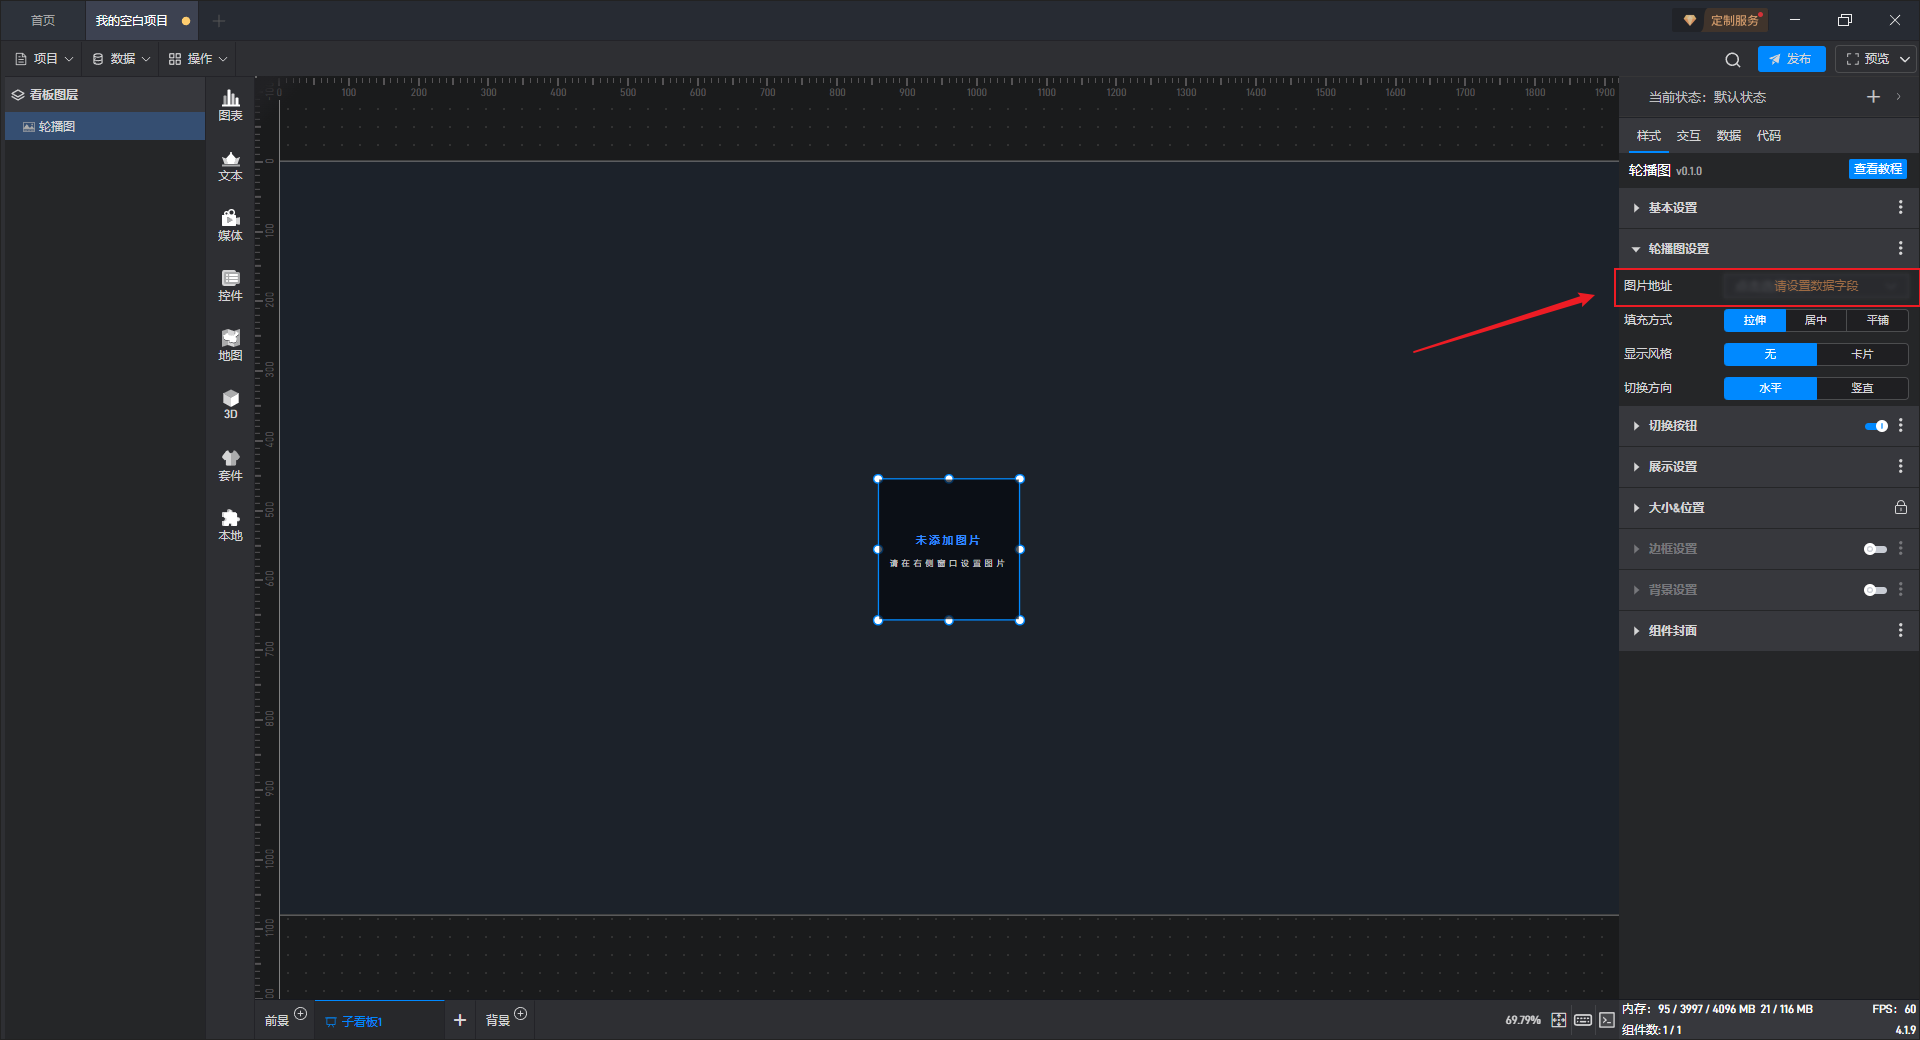Open the 项目 dropdown menu
This screenshot has width=1920, height=1040.
[x=44, y=59]
